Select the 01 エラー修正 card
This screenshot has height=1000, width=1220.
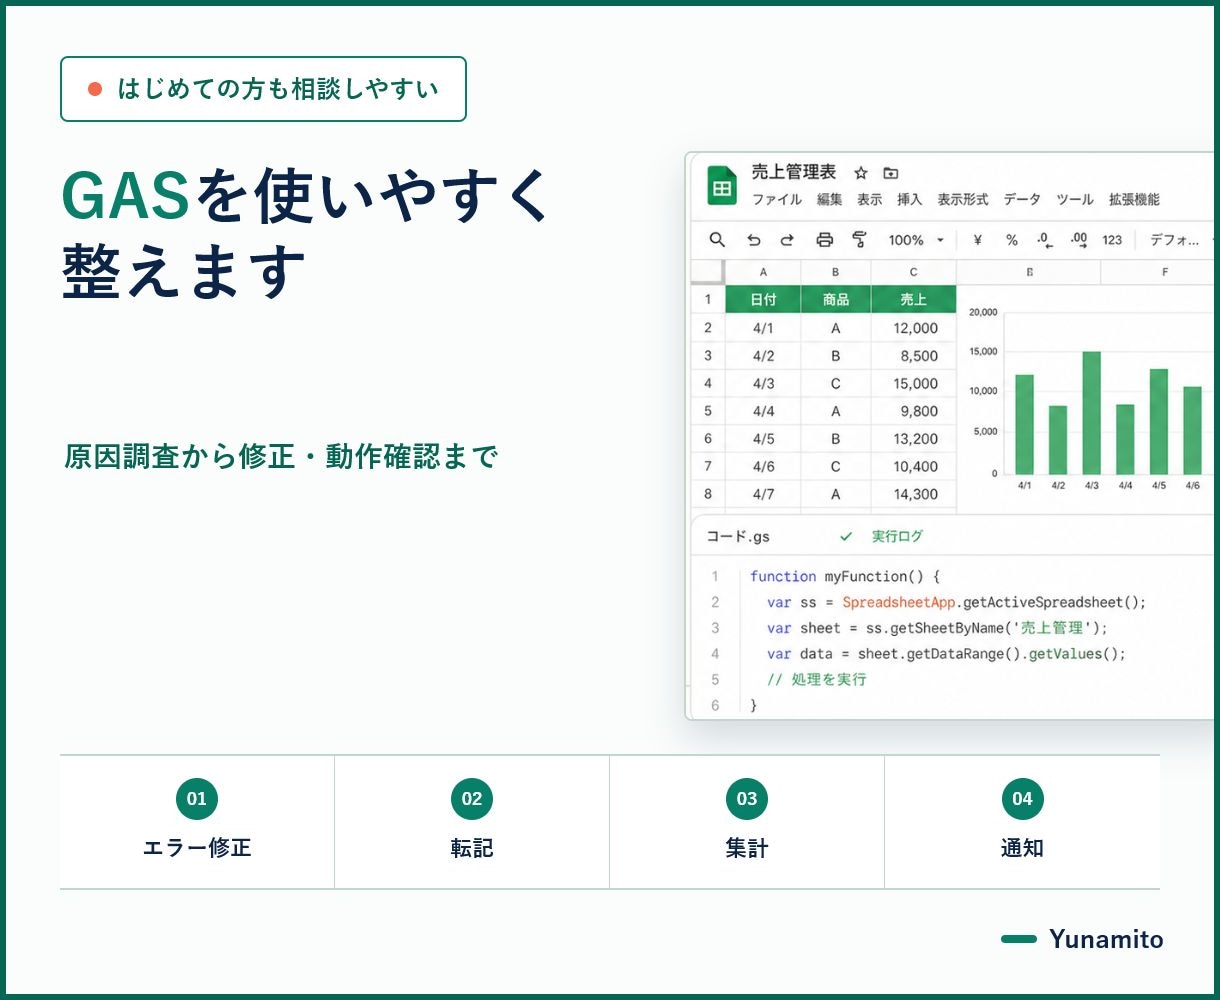197,822
